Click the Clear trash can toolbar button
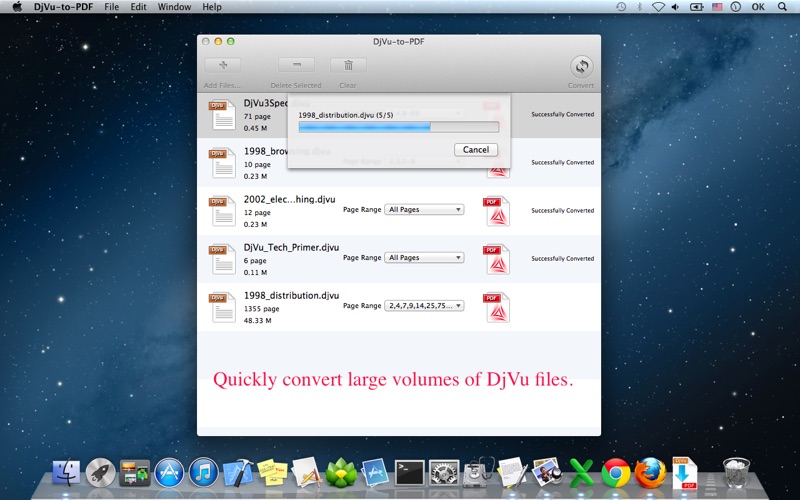800x500 pixels. 348,65
